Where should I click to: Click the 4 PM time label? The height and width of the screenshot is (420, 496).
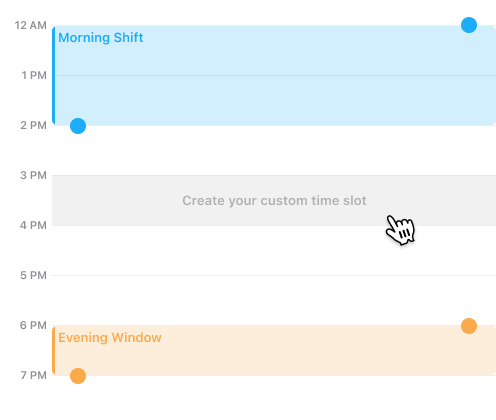pyautogui.click(x=33, y=225)
